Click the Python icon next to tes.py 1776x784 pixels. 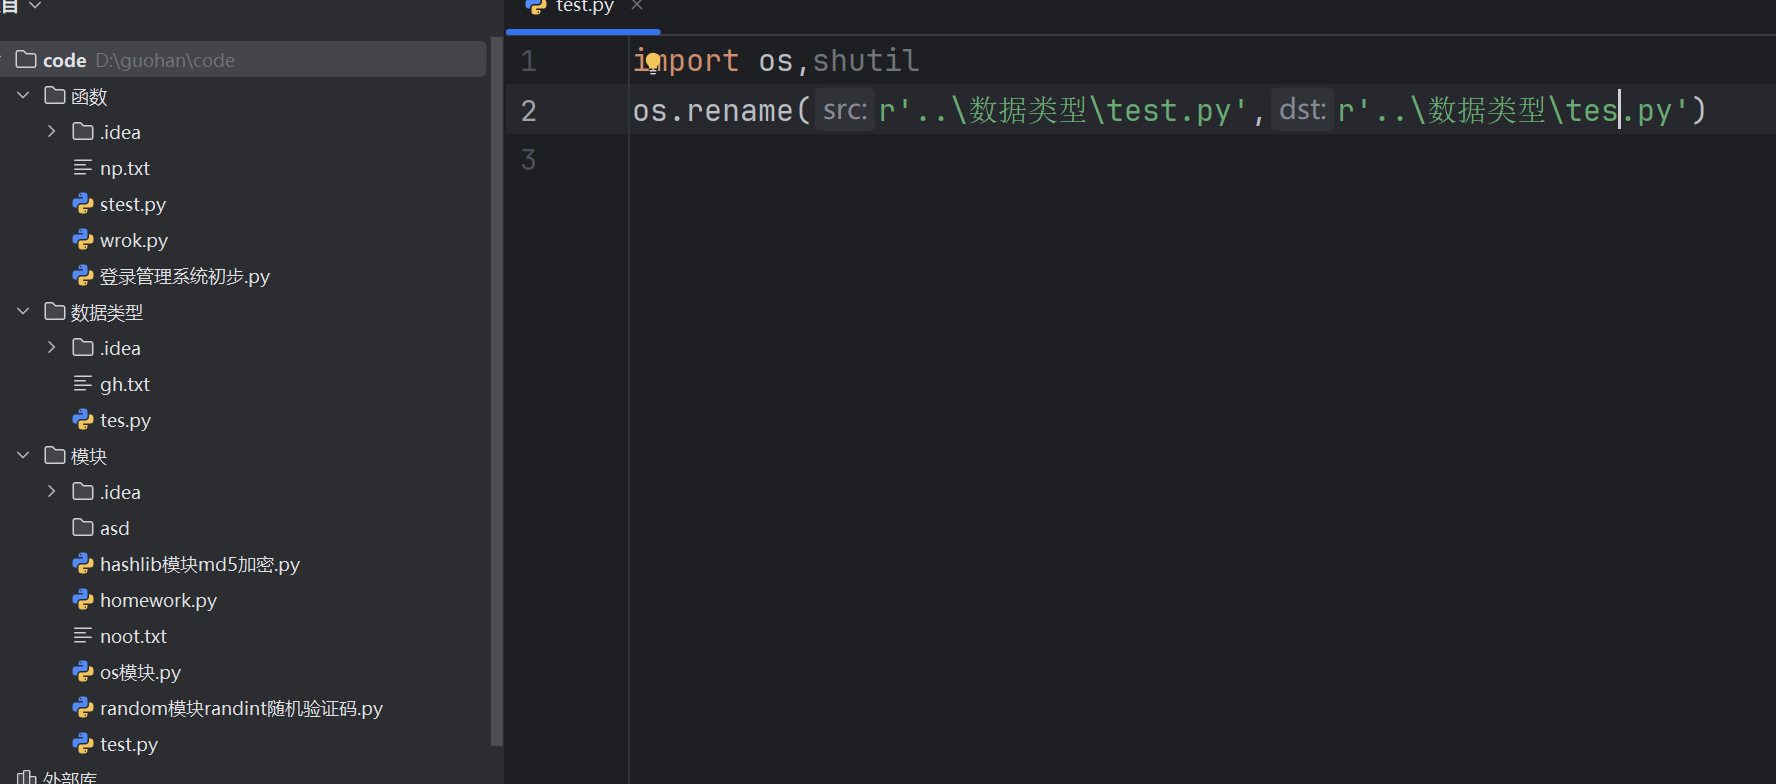pos(83,420)
